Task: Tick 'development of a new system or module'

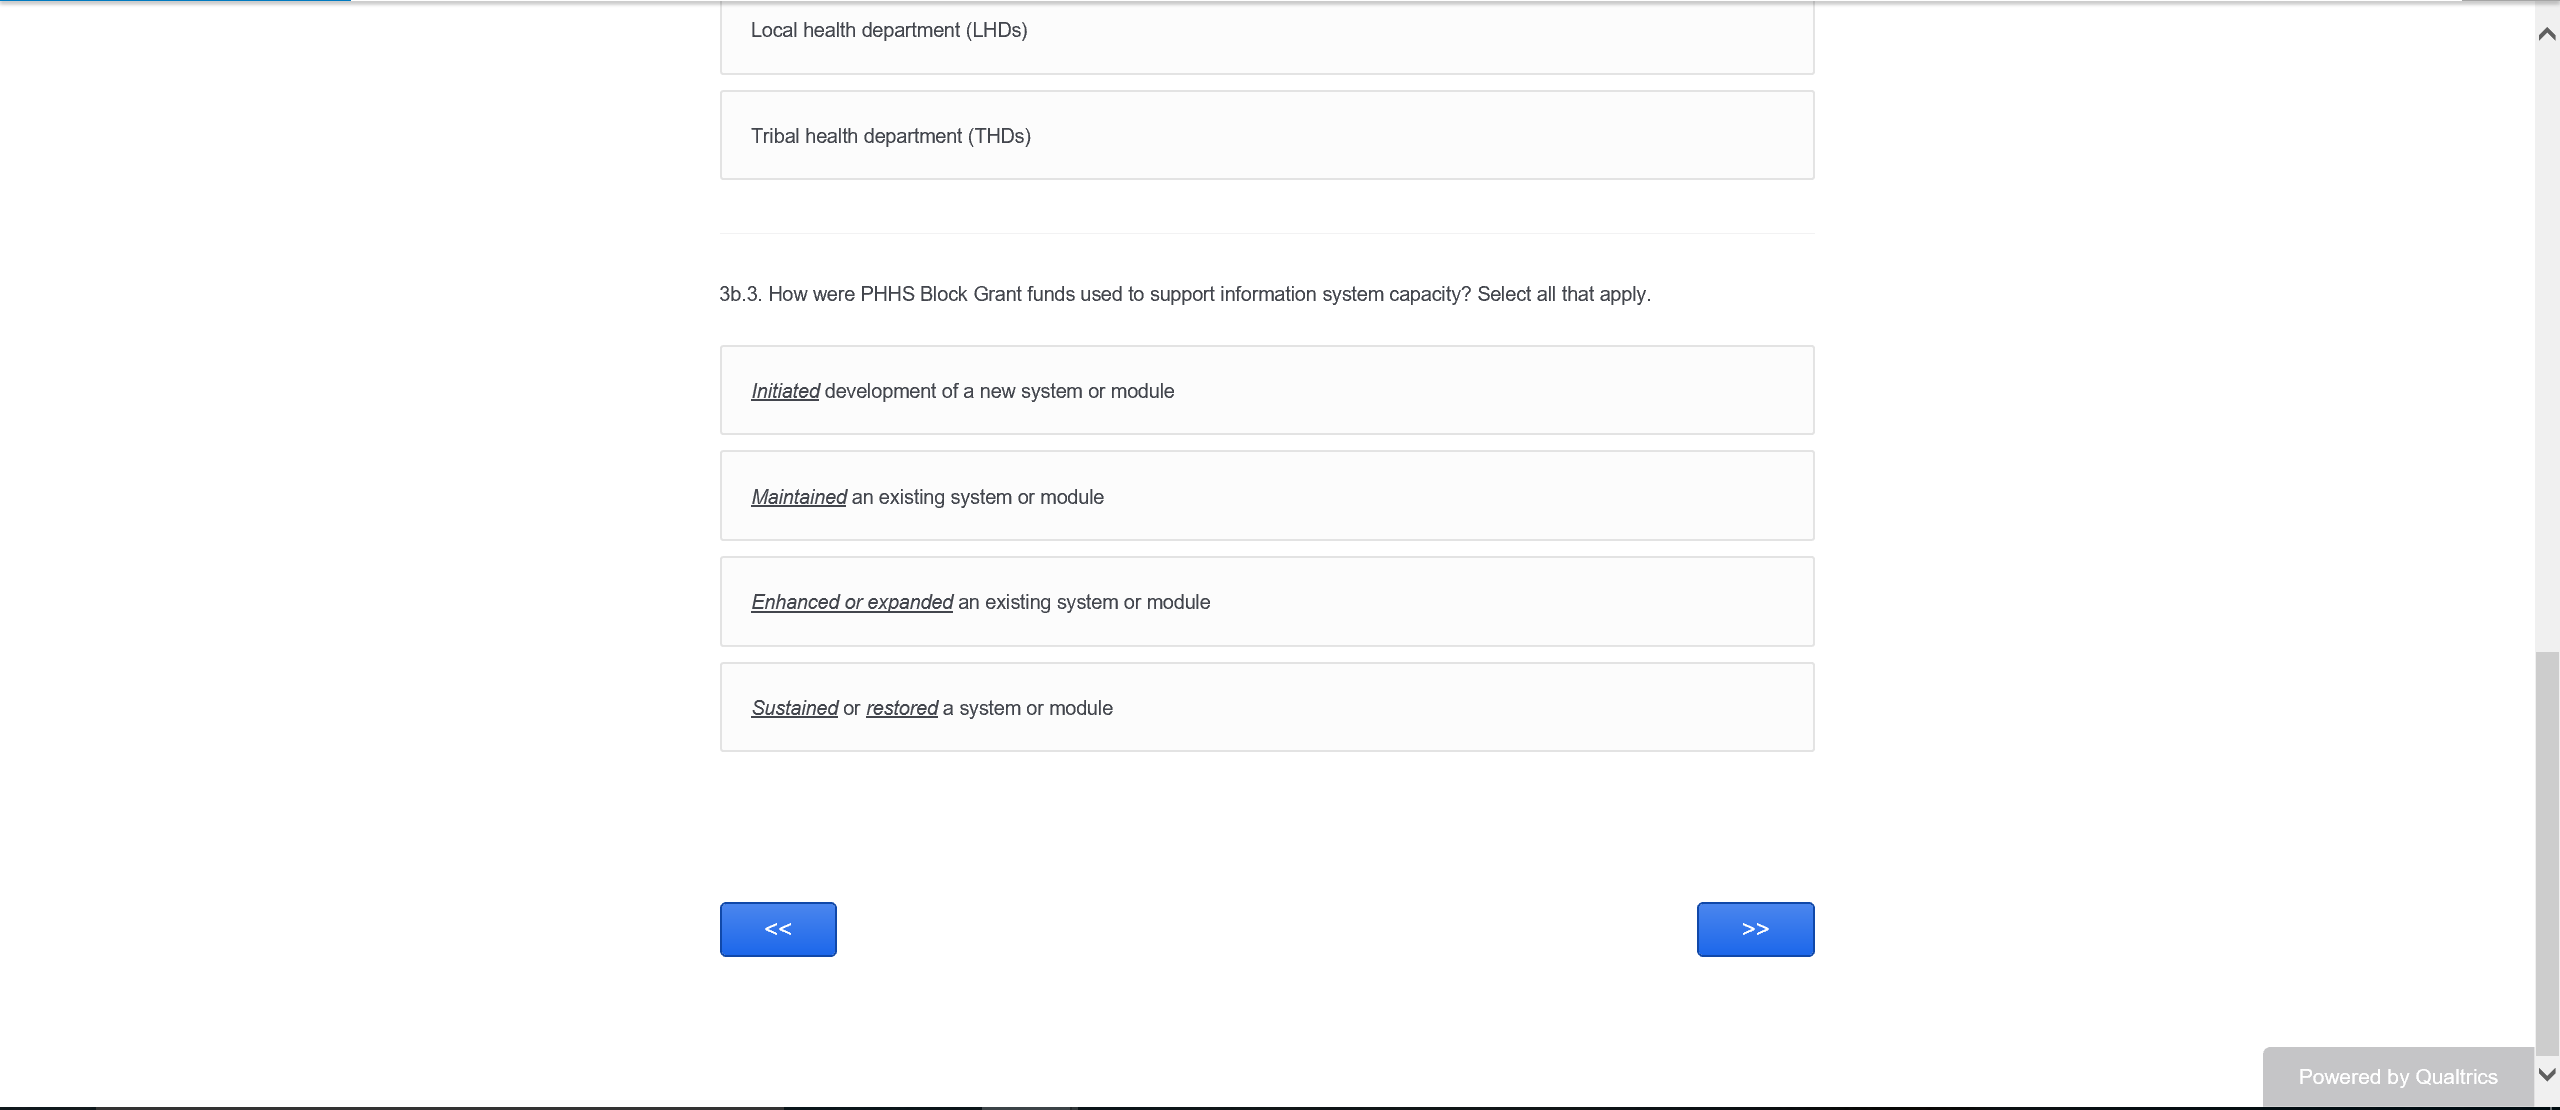Action: 1266,391
